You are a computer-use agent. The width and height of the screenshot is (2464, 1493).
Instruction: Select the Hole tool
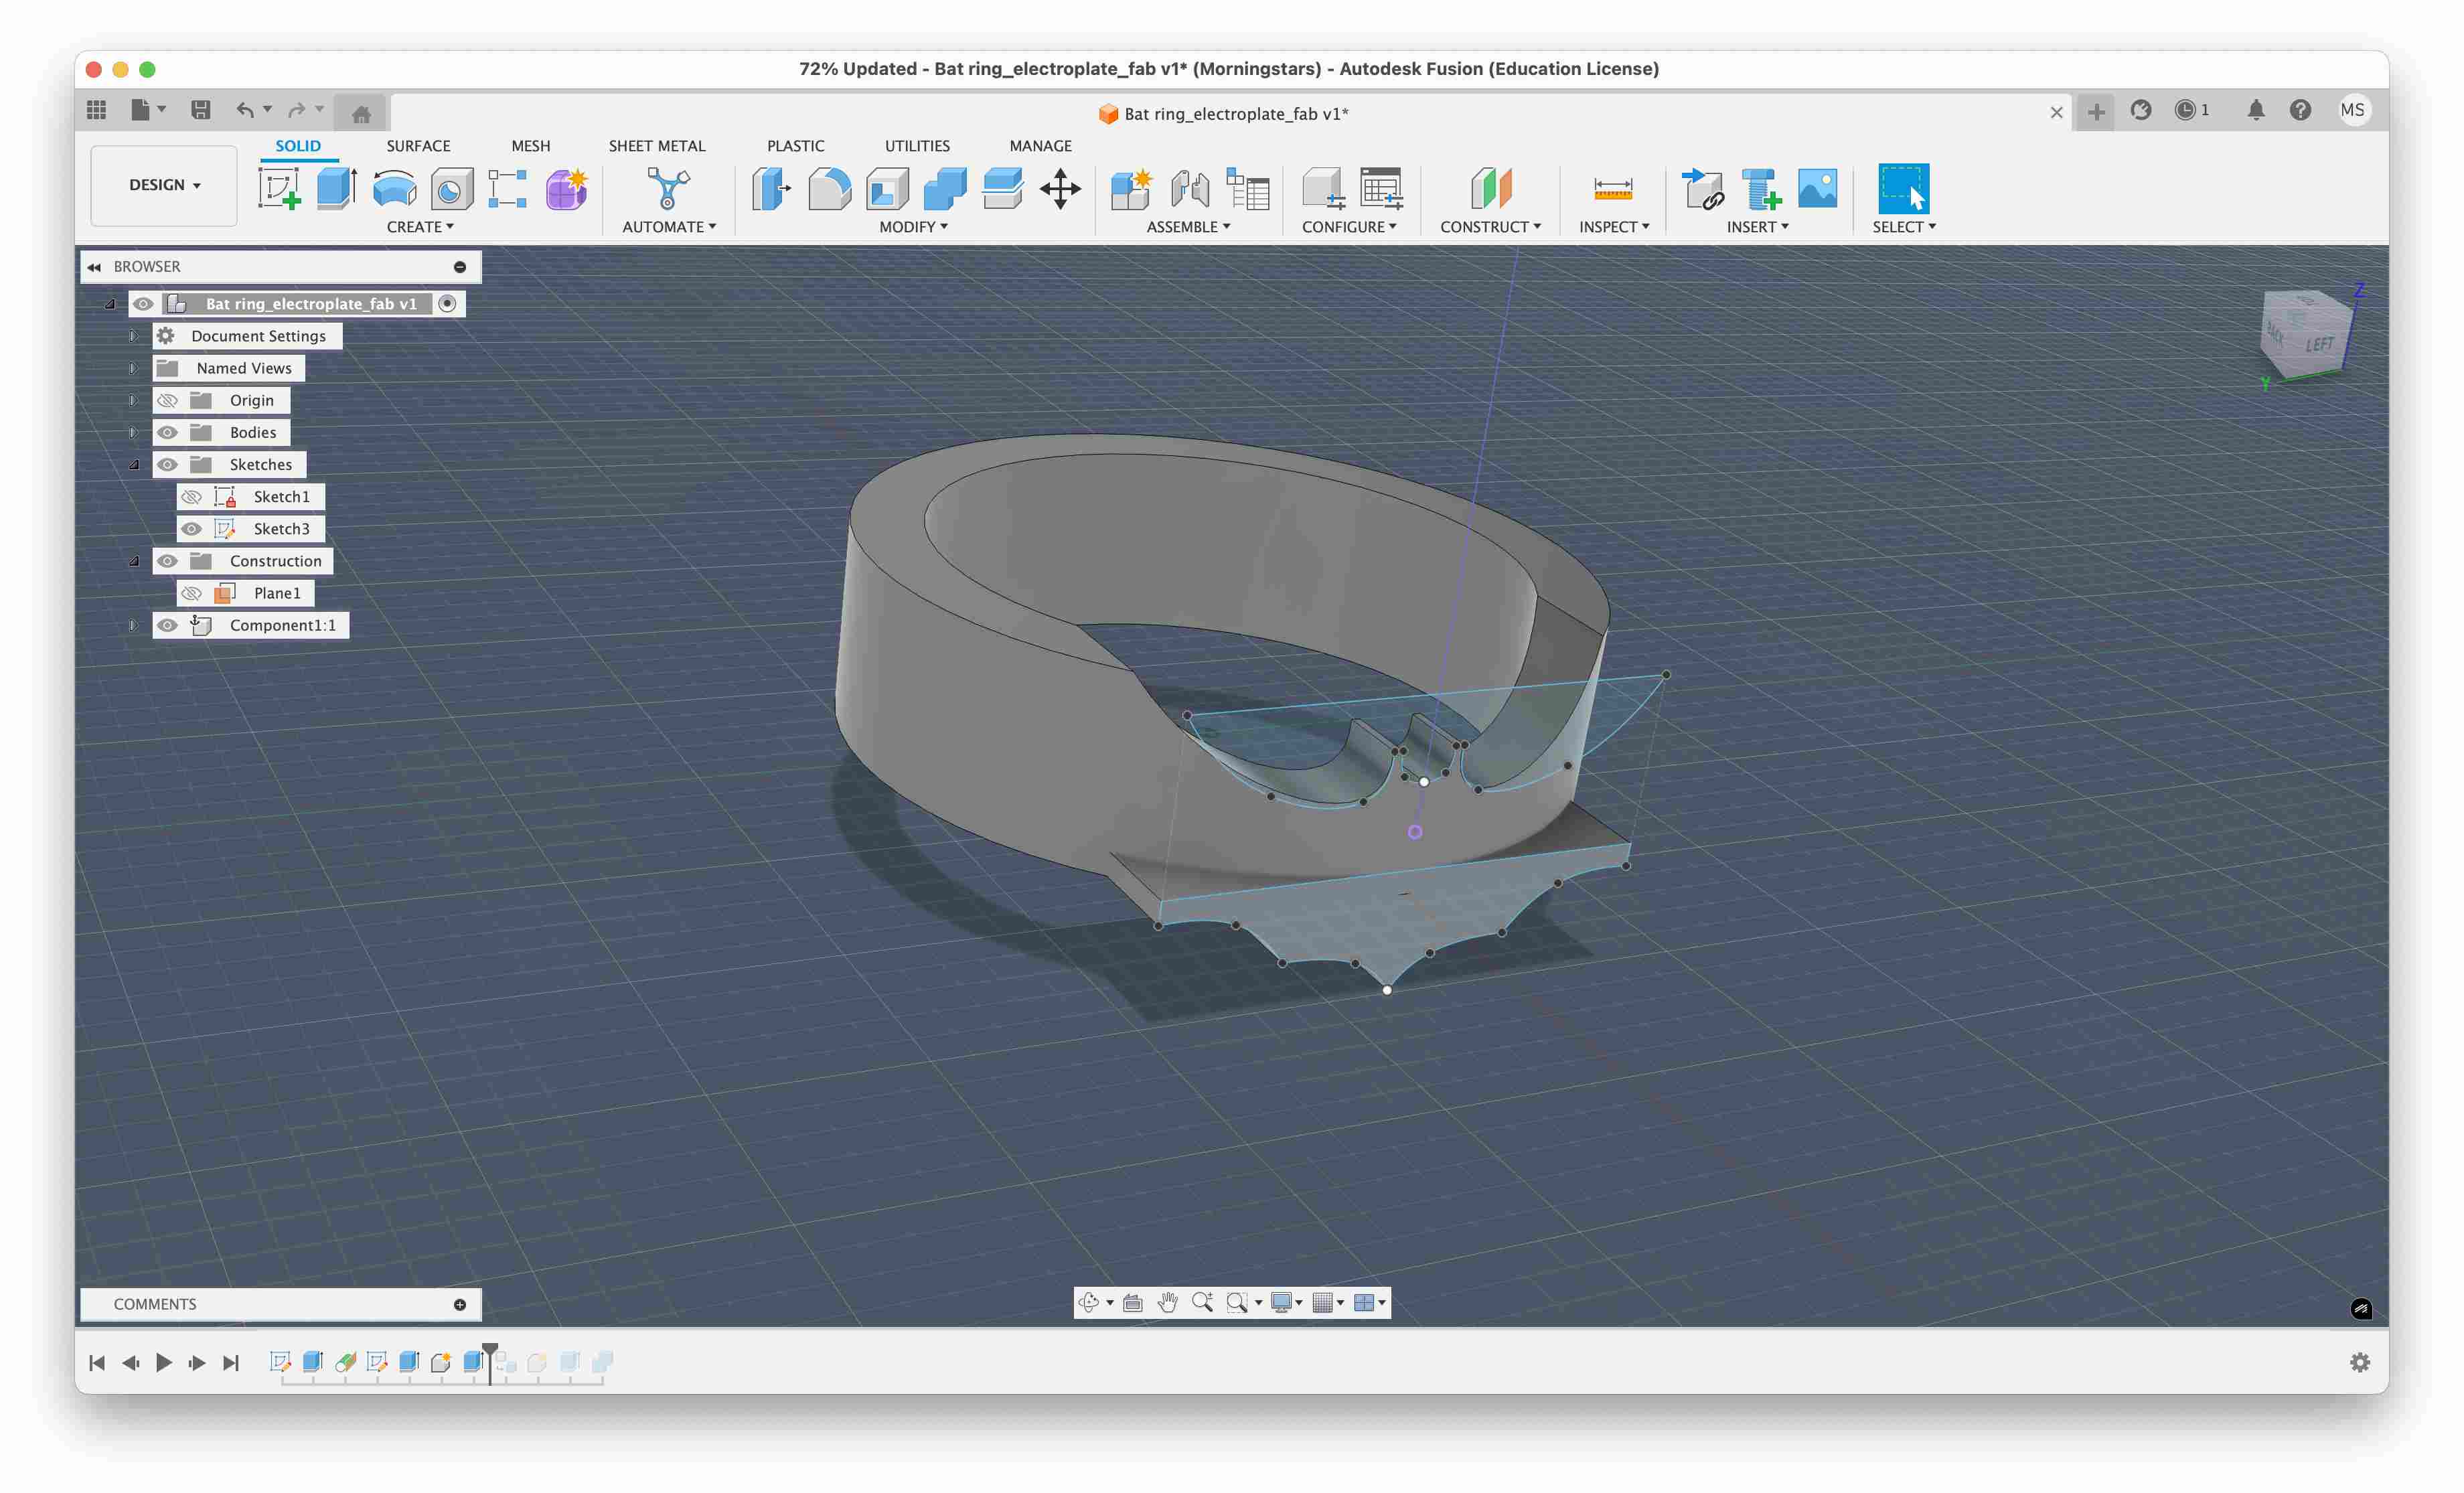(x=451, y=188)
